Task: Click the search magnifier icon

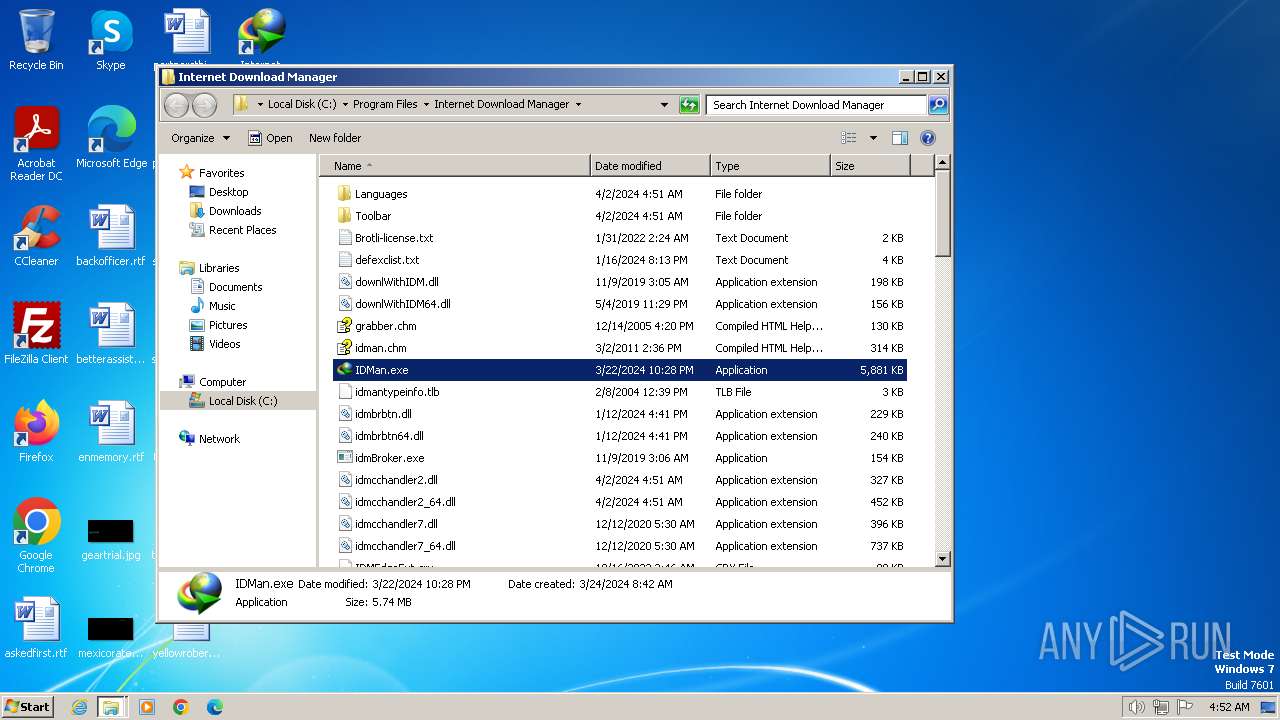Action: [937, 104]
